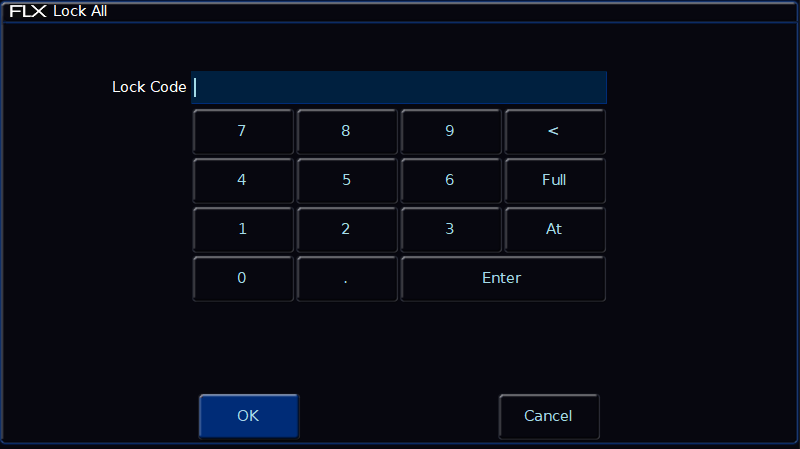Tap keypad digit 6
800x449 pixels.
pos(451,180)
